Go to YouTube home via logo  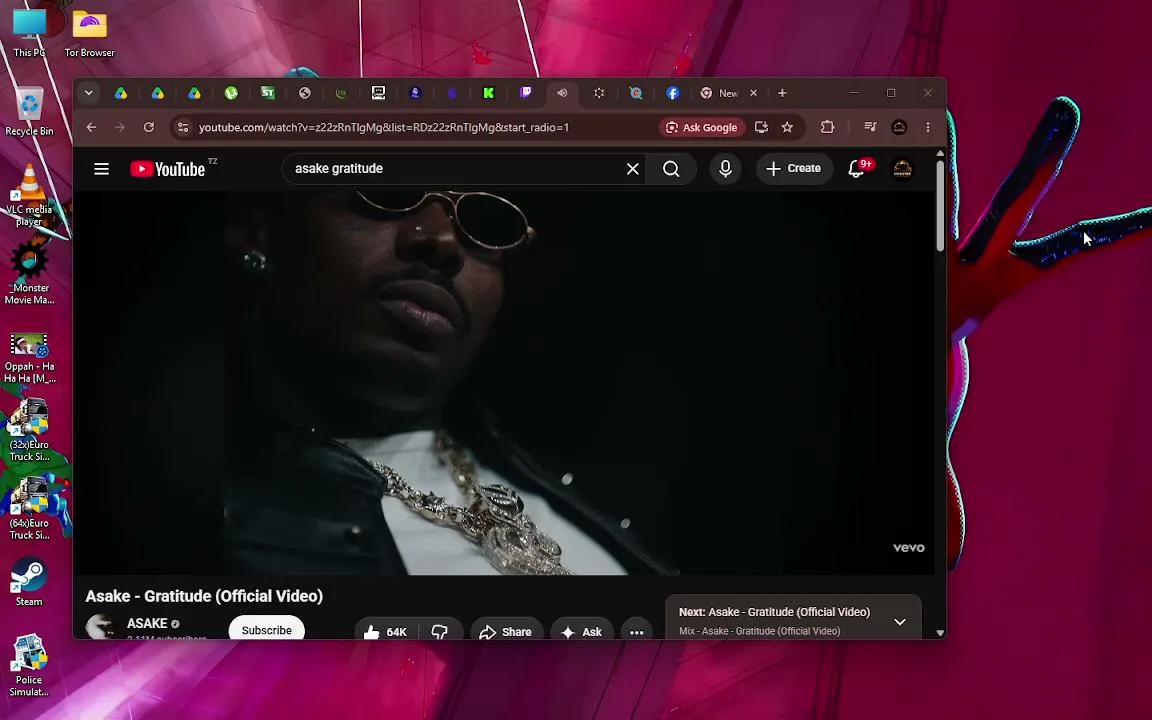(168, 169)
